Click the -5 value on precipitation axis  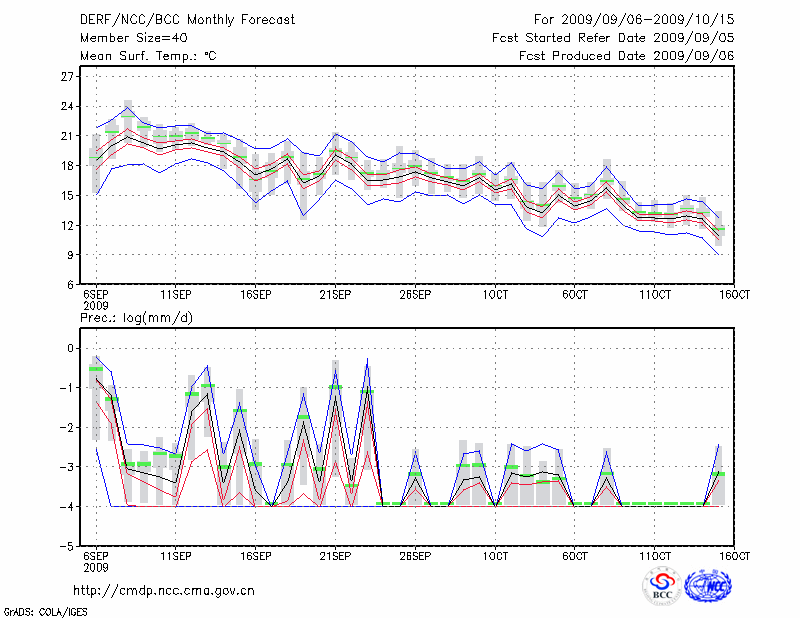(x=68, y=547)
